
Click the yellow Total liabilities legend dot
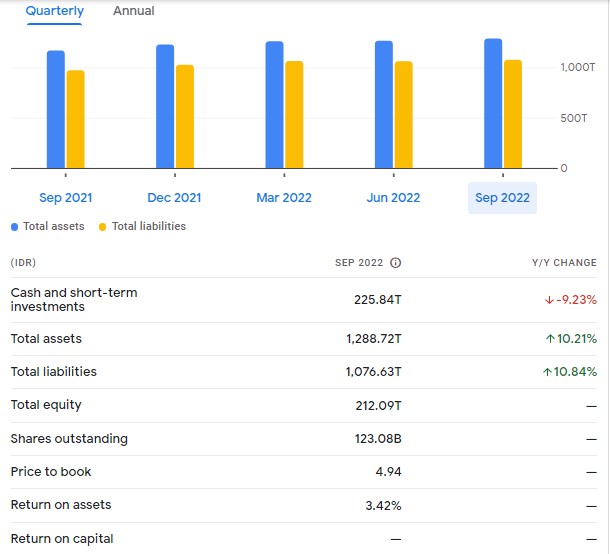pos(102,227)
